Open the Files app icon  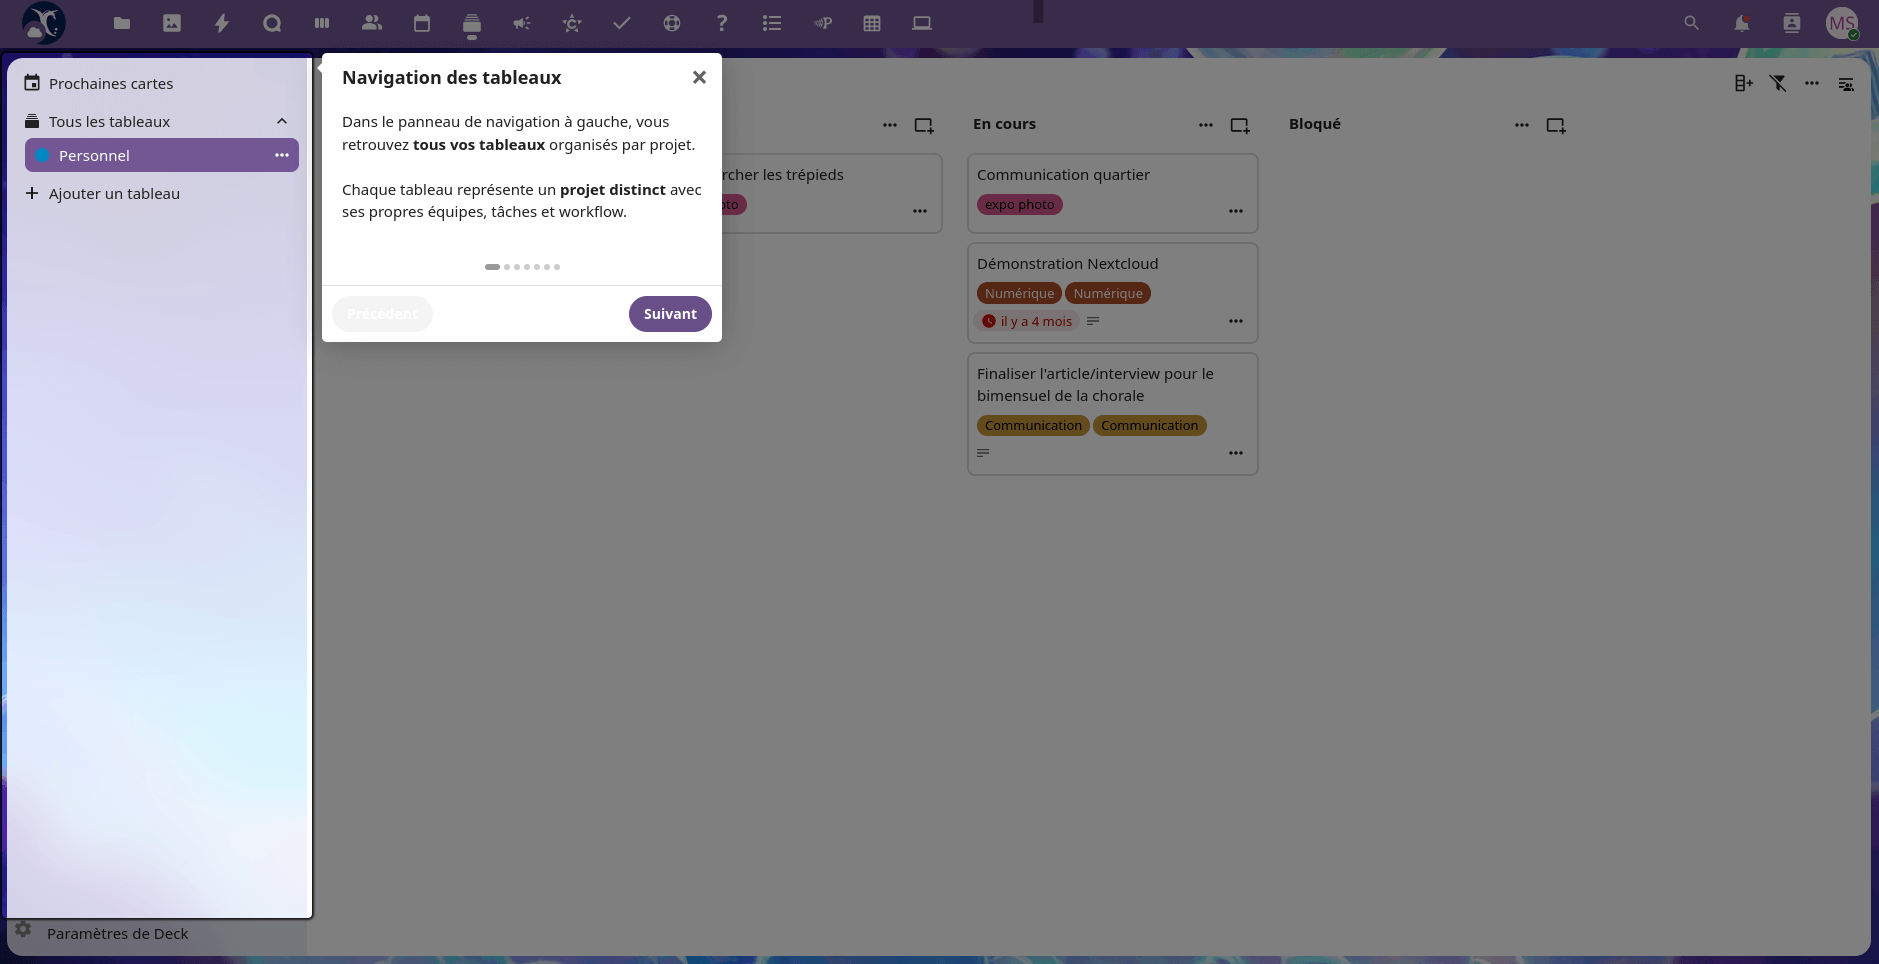coord(122,23)
